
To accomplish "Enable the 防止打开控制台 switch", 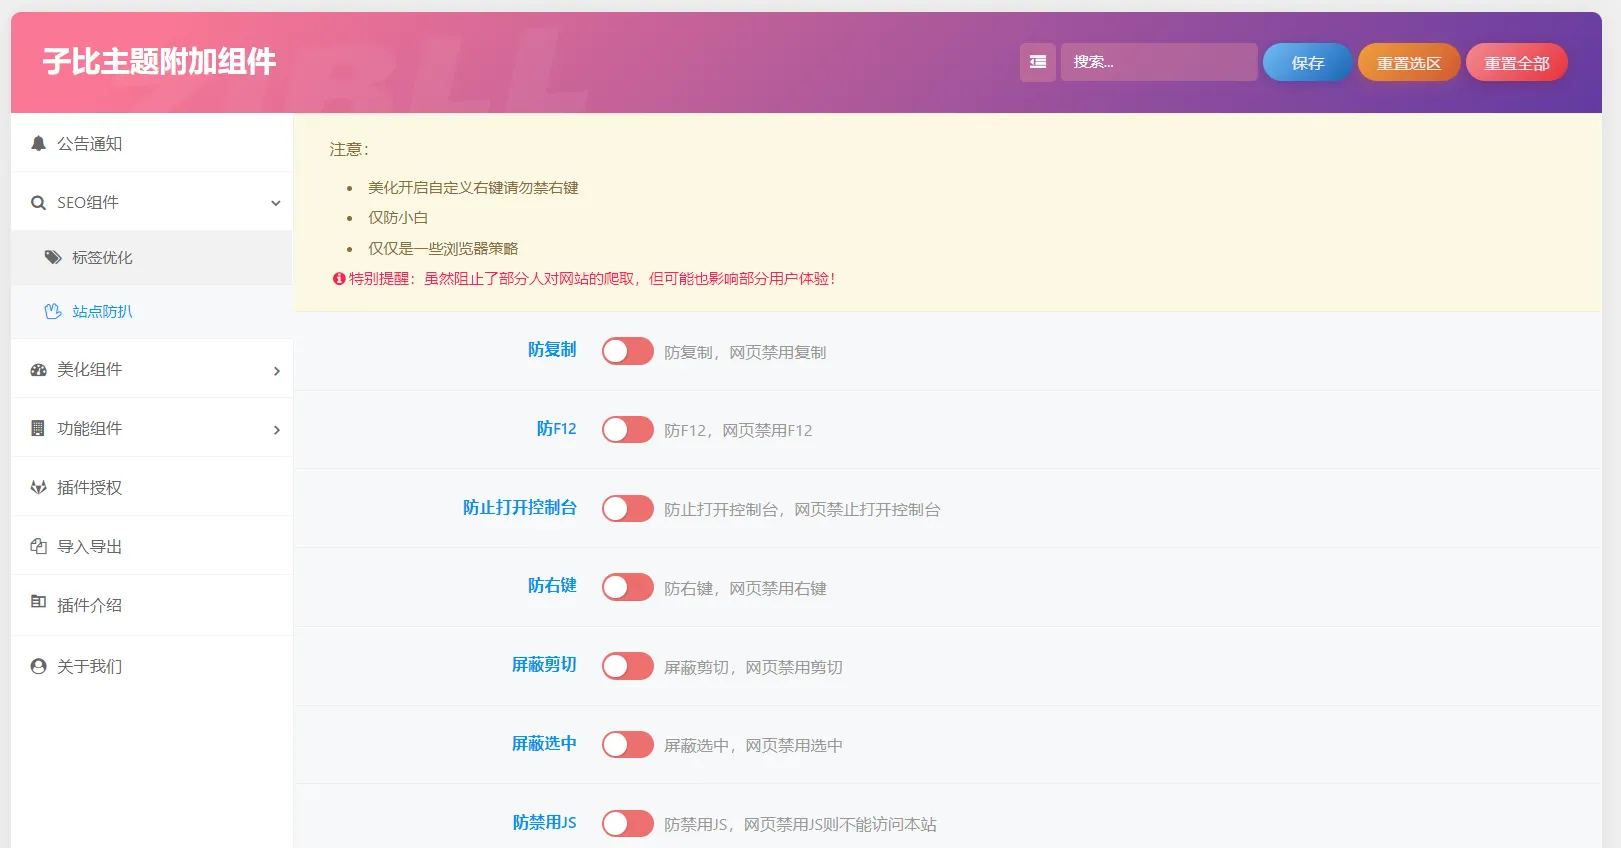I will click(x=628, y=509).
